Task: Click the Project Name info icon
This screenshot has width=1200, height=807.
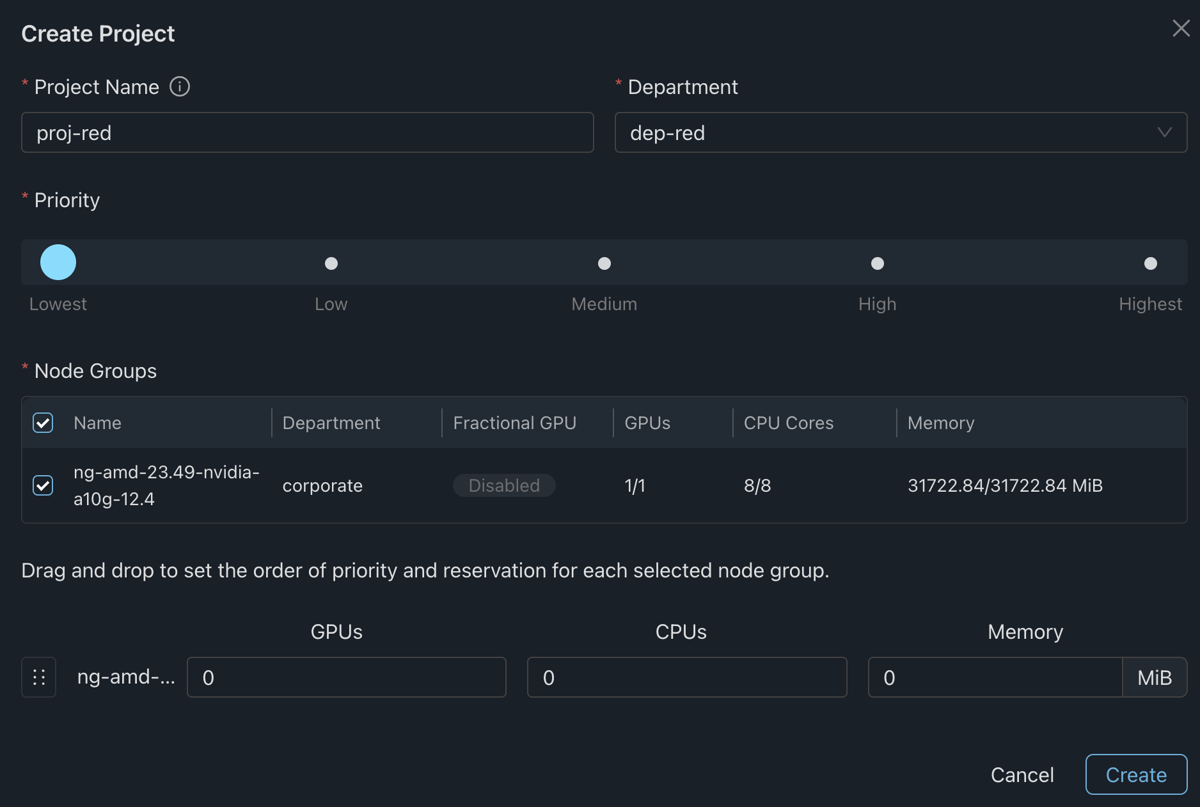Action: (x=180, y=87)
